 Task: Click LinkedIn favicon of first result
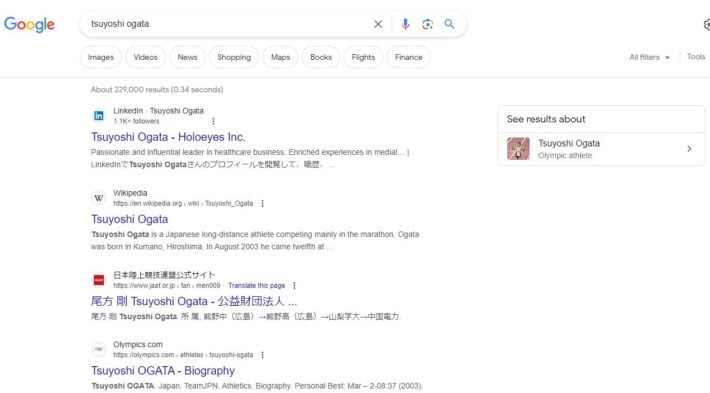[x=99, y=116]
